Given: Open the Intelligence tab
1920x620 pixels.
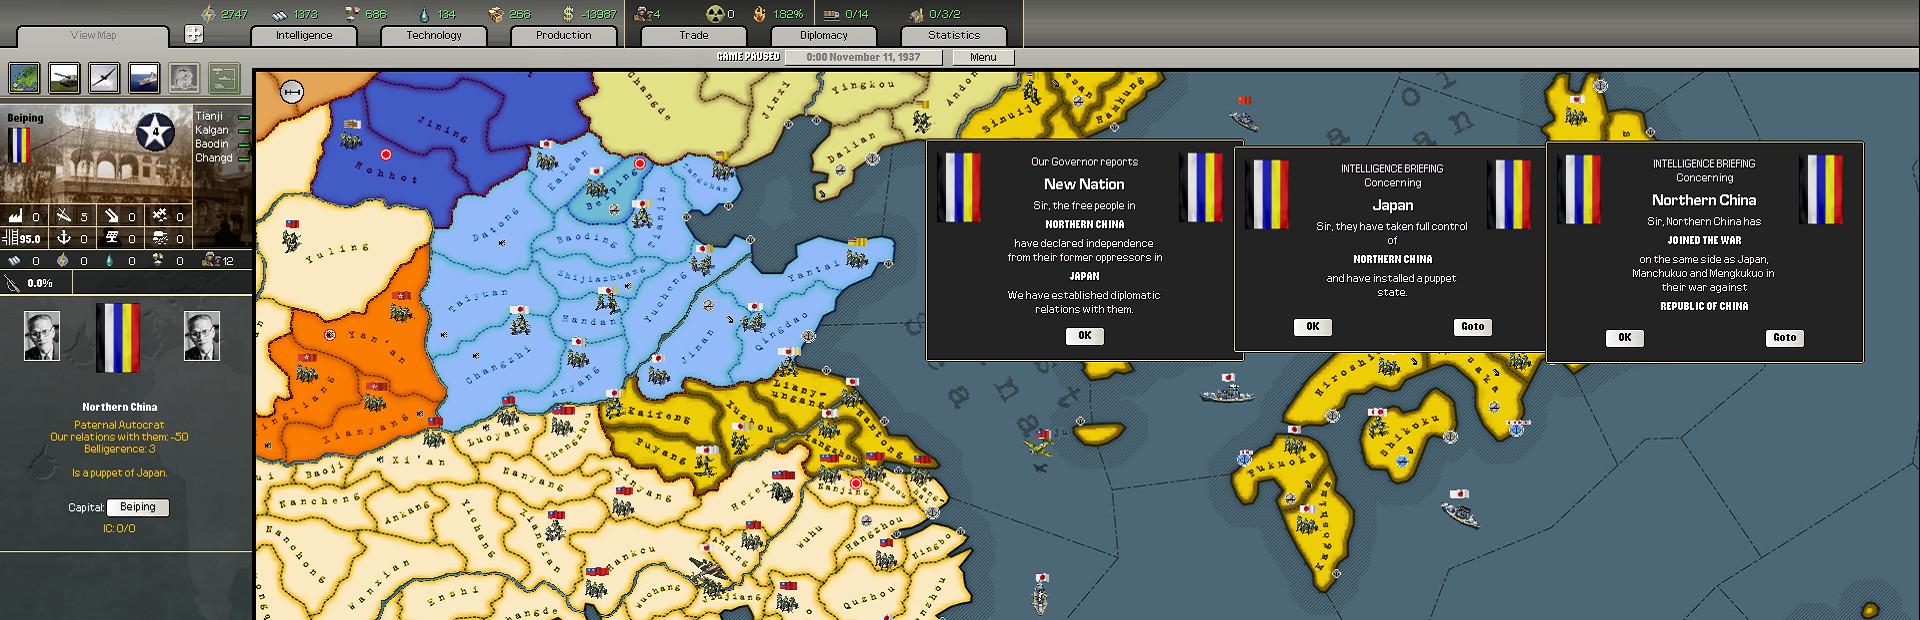Looking at the screenshot, I should coord(304,35).
